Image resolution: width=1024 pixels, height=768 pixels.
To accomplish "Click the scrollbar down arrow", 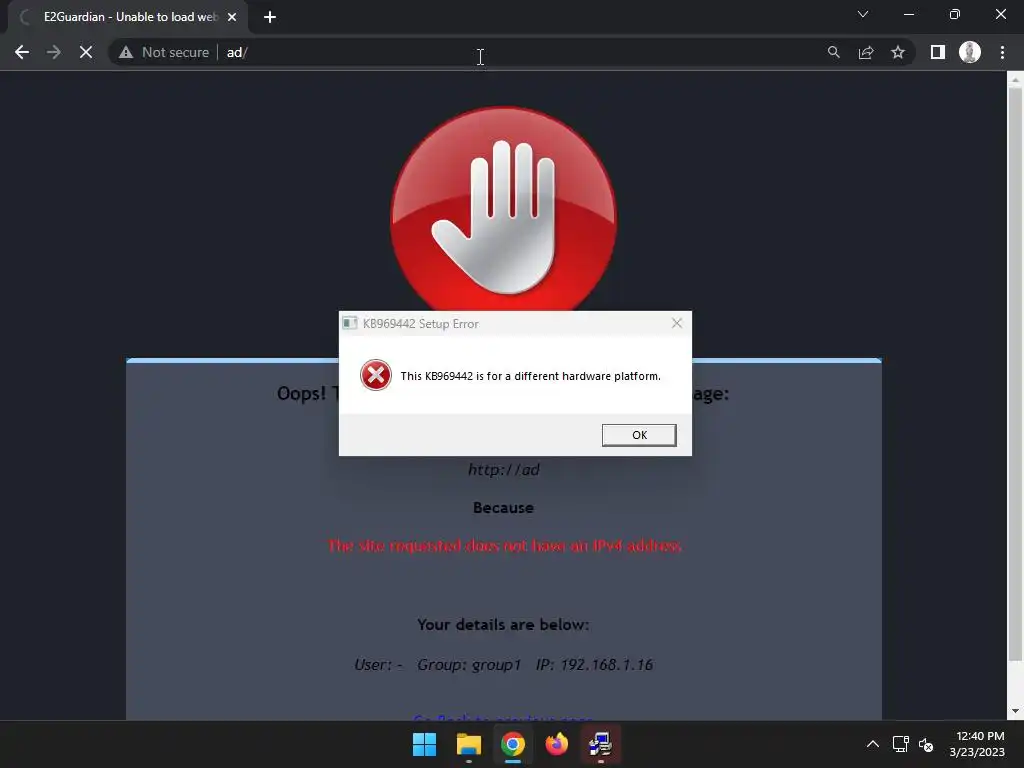I will coord(1015,711).
